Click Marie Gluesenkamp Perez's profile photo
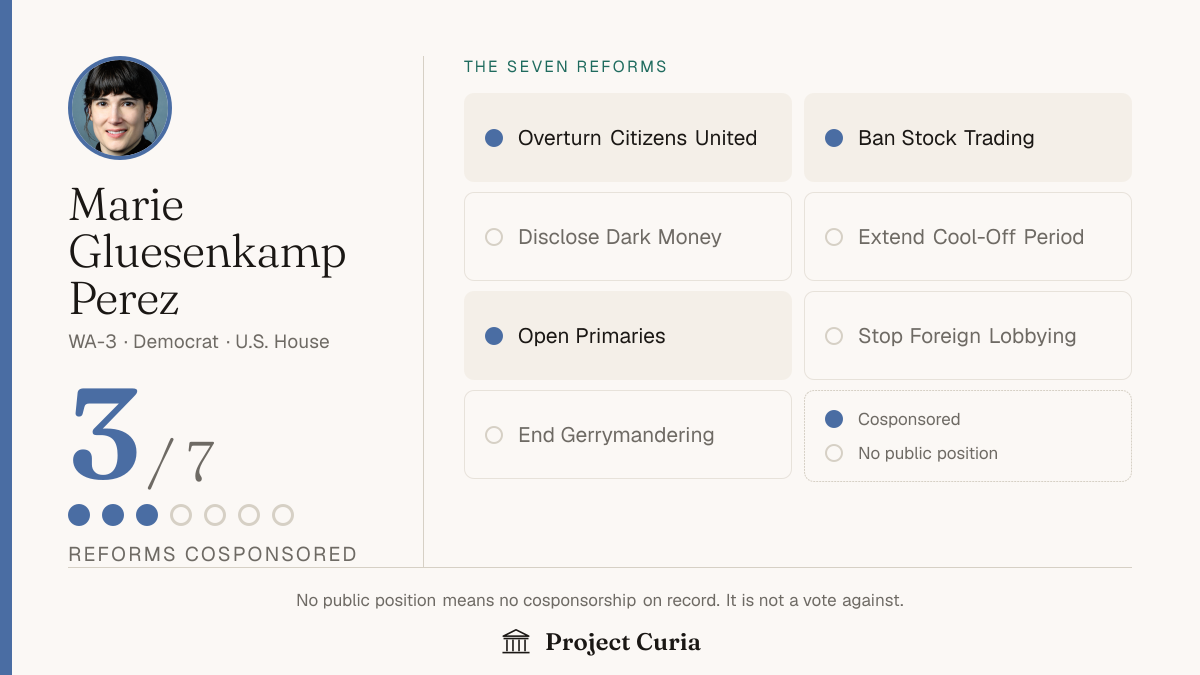The image size is (1200, 675). pos(120,108)
